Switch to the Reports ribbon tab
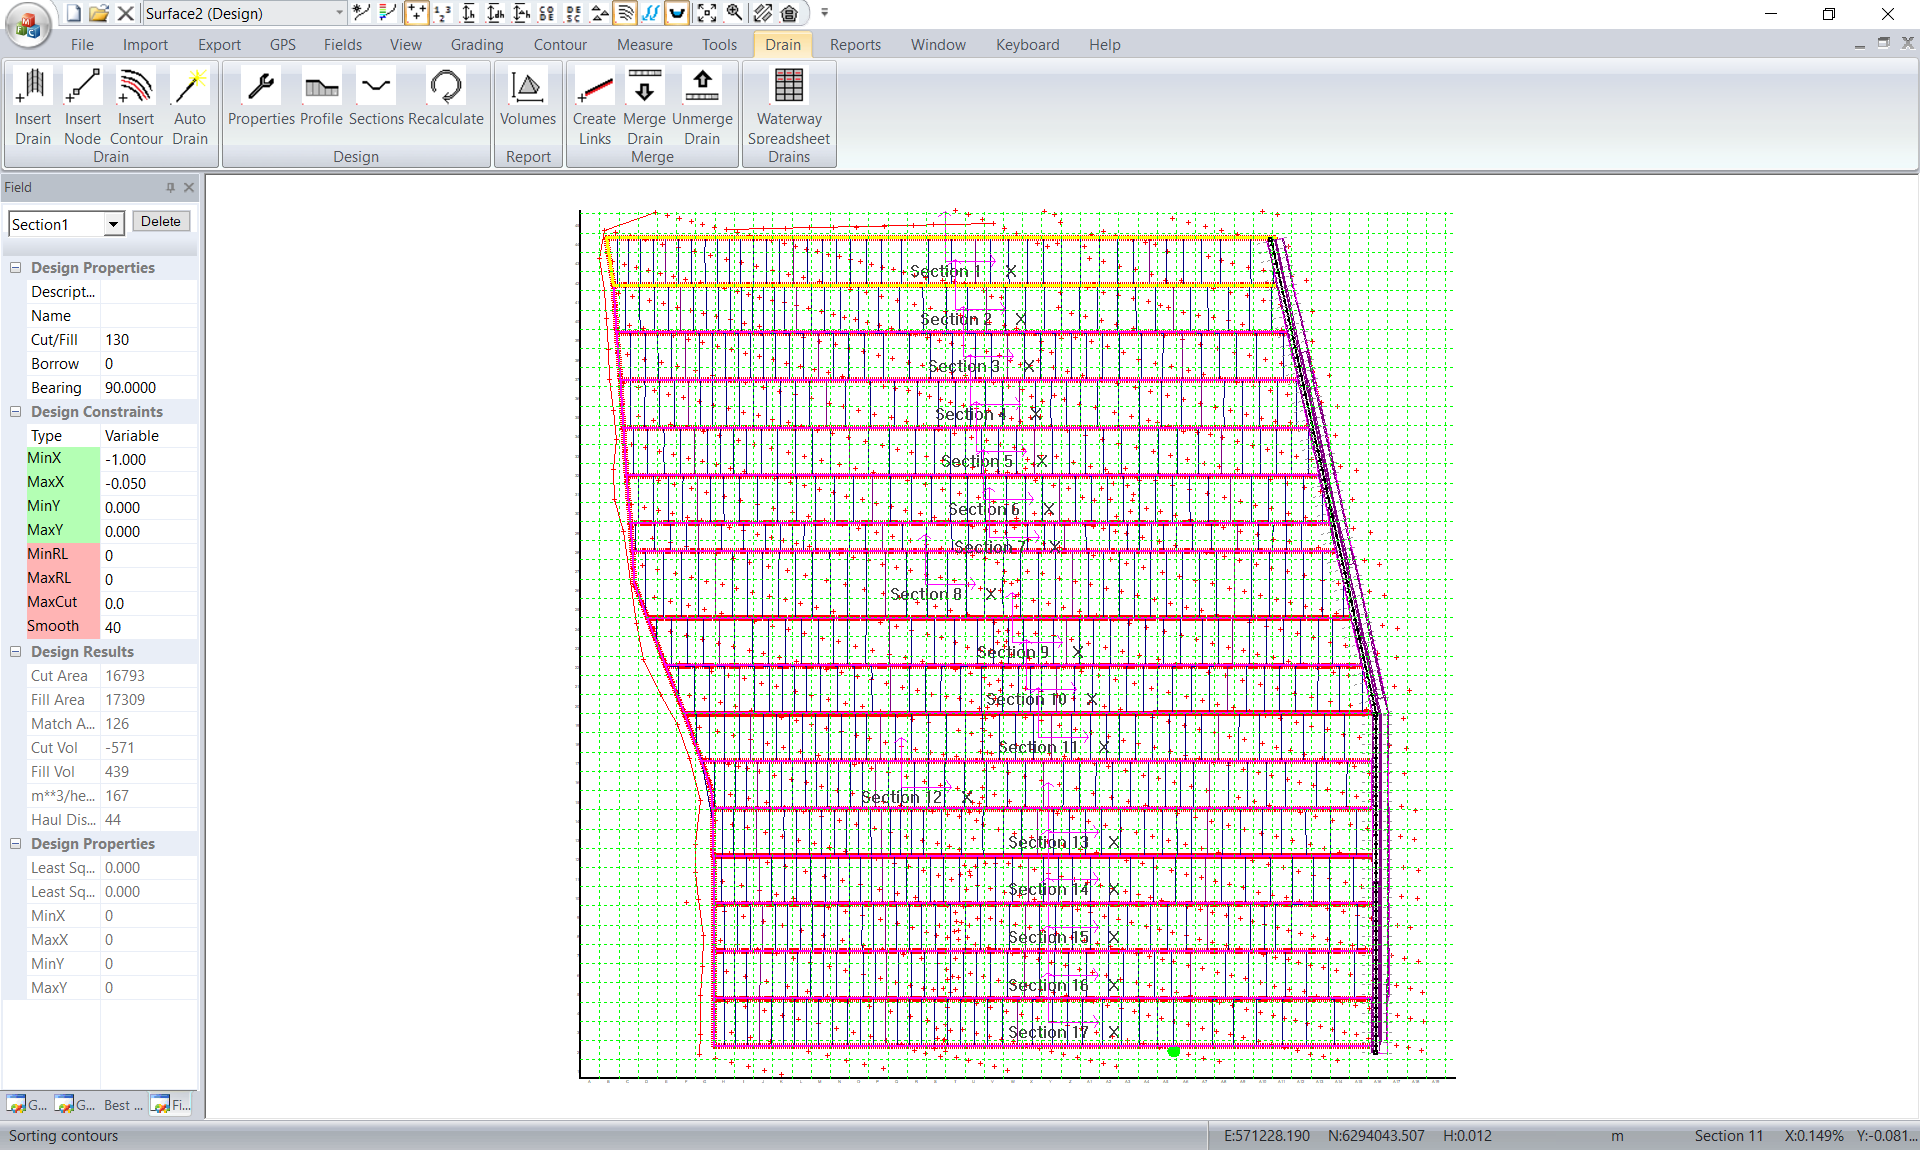Image resolution: width=1920 pixels, height=1150 pixels. coord(855,45)
